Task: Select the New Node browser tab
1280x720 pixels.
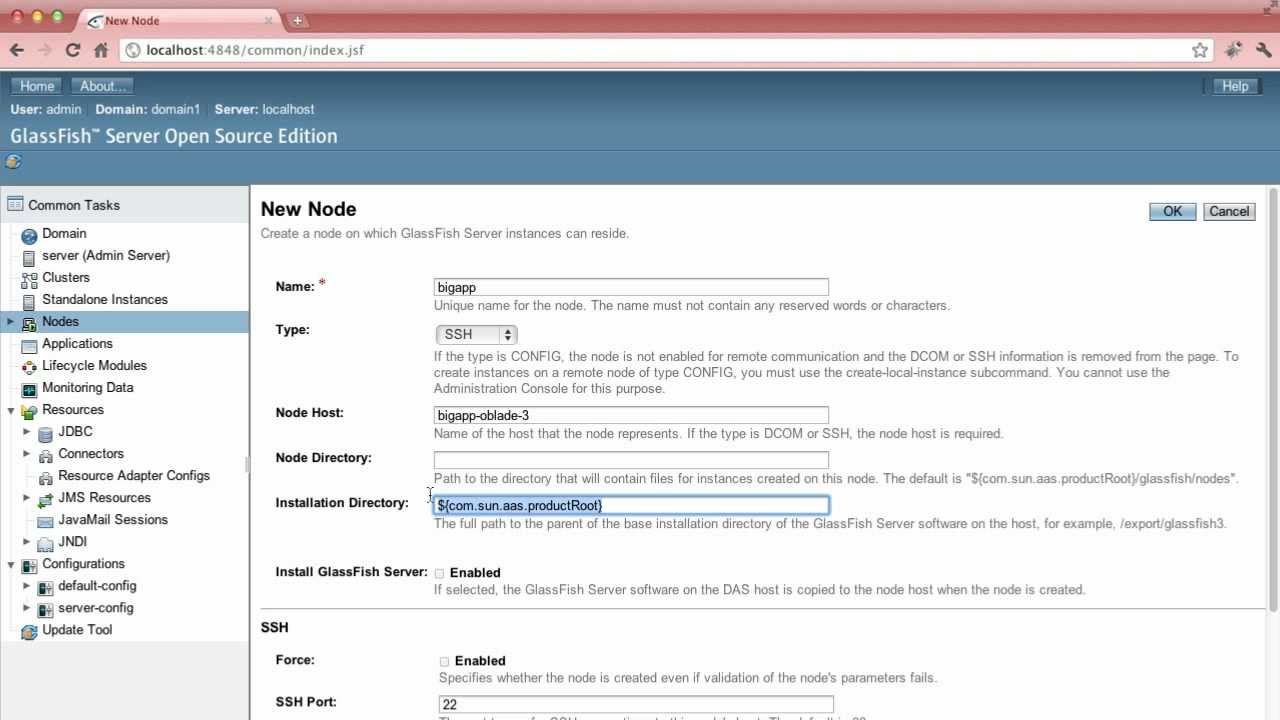Action: [x=178, y=20]
